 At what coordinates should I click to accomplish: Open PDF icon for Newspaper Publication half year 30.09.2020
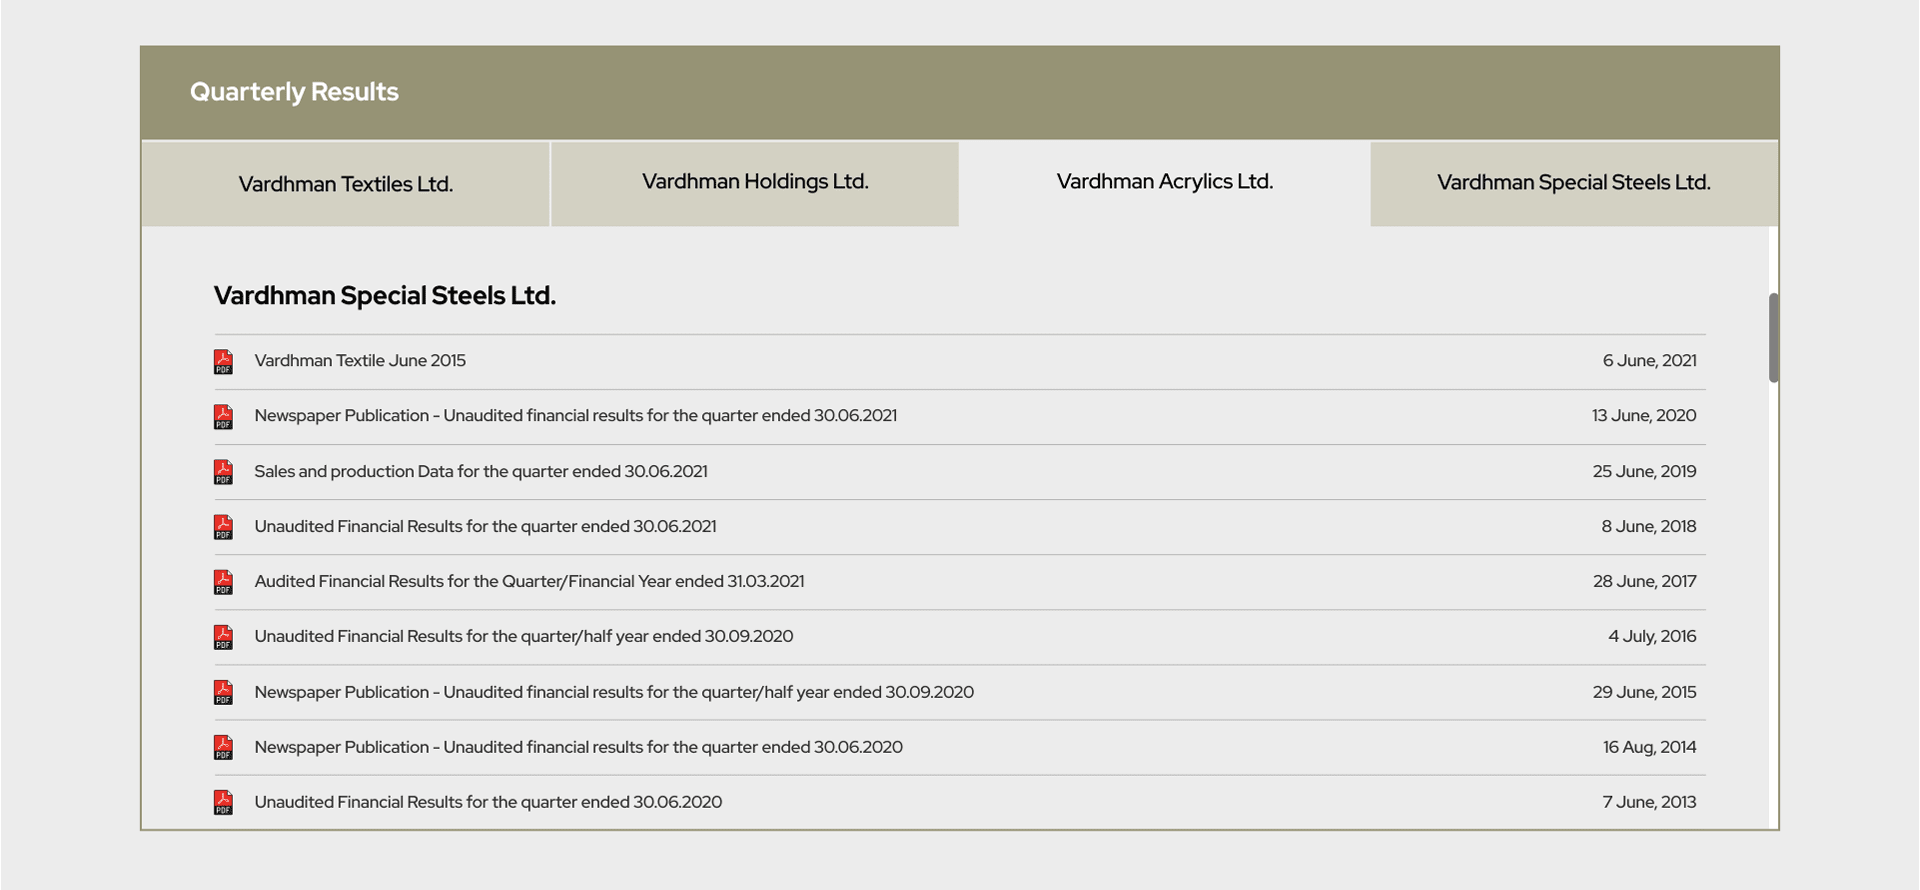tap(223, 692)
